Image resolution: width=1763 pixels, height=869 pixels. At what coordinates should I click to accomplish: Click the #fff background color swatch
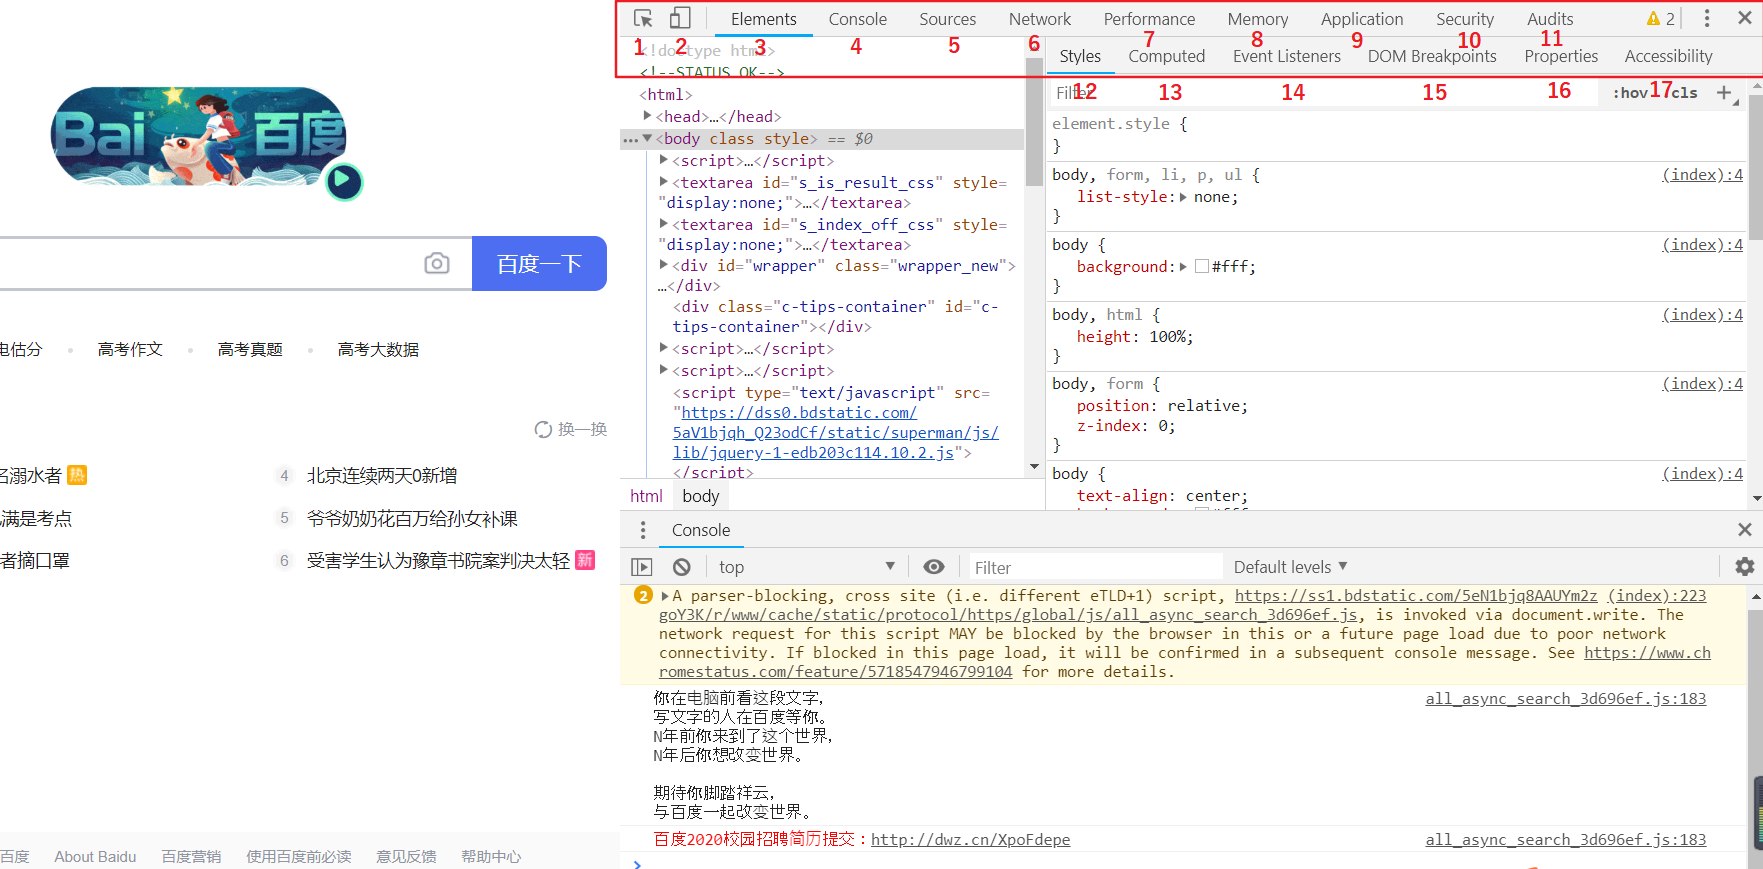[x=1202, y=266]
